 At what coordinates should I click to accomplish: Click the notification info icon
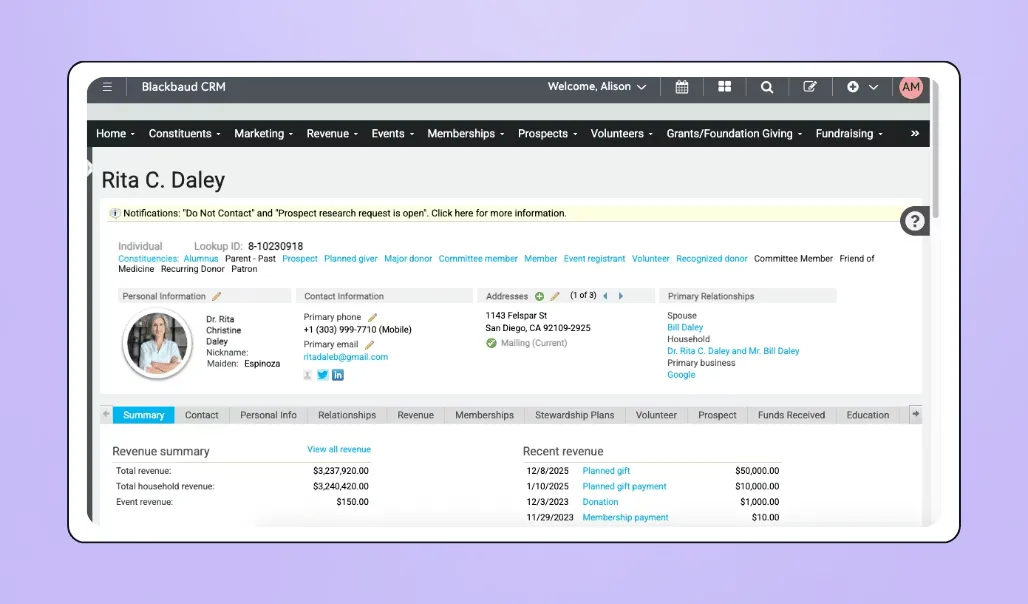click(x=115, y=213)
